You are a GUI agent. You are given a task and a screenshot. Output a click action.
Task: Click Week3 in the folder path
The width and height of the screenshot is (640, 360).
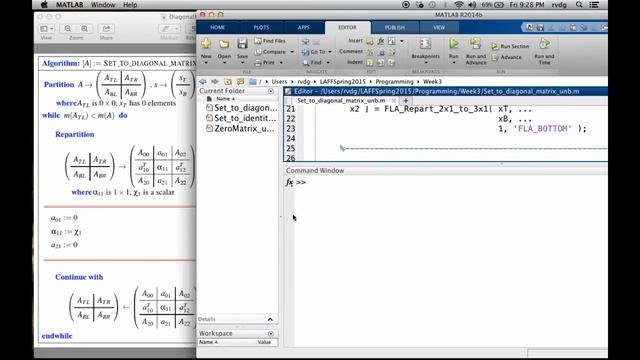tap(432, 82)
